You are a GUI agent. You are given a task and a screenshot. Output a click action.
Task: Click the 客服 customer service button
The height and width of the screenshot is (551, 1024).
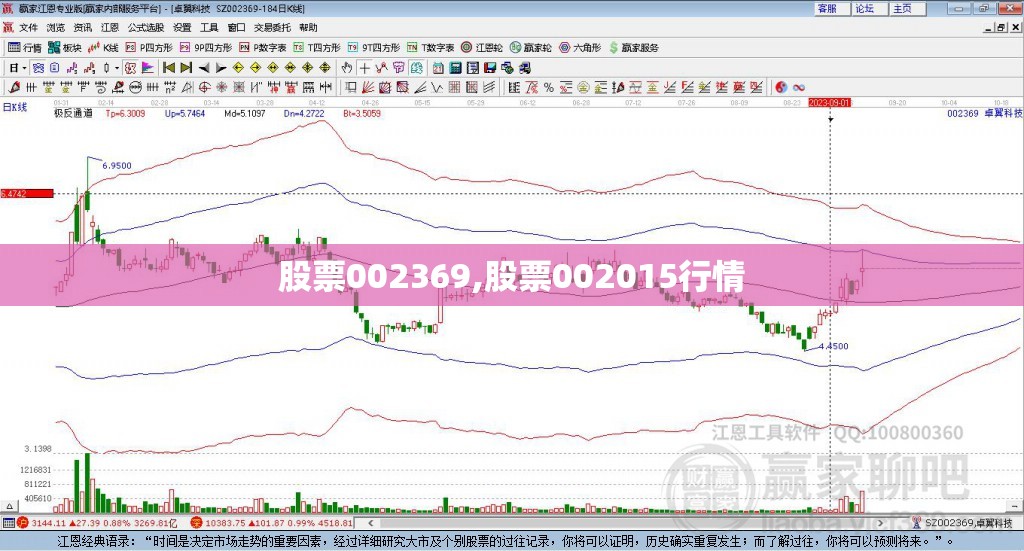(x=831, y=8)
